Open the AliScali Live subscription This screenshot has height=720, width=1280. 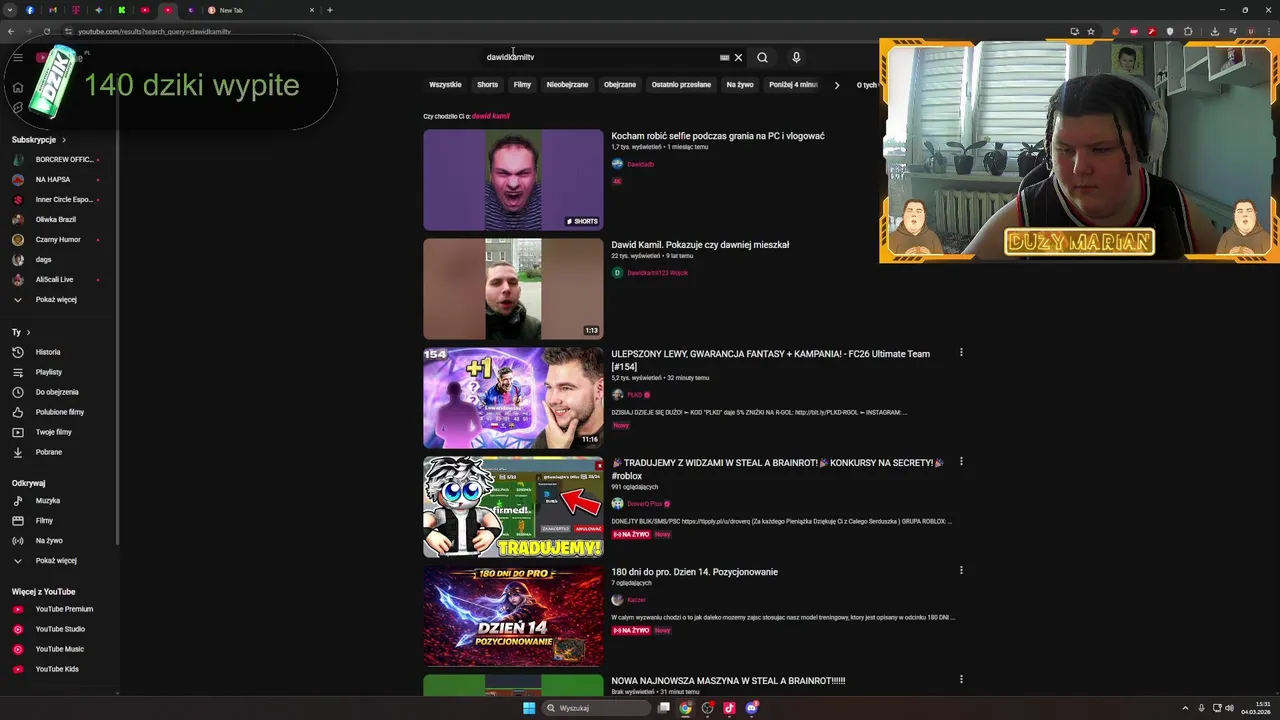tap(58, 279)
